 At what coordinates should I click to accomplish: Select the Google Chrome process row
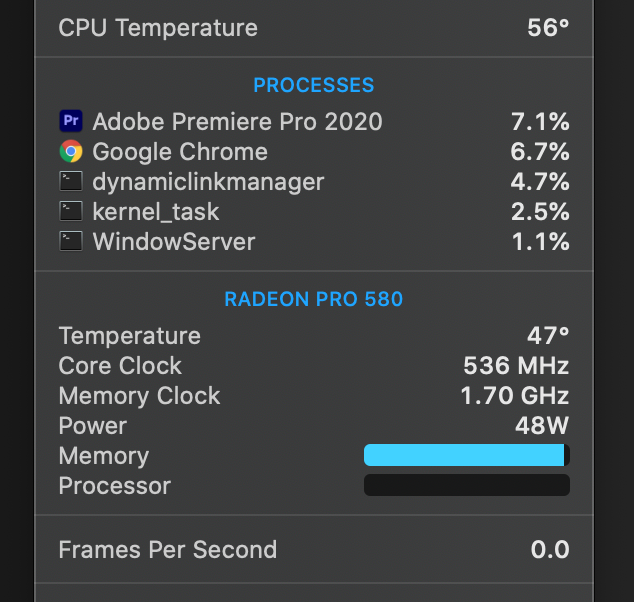click(314, 152)
